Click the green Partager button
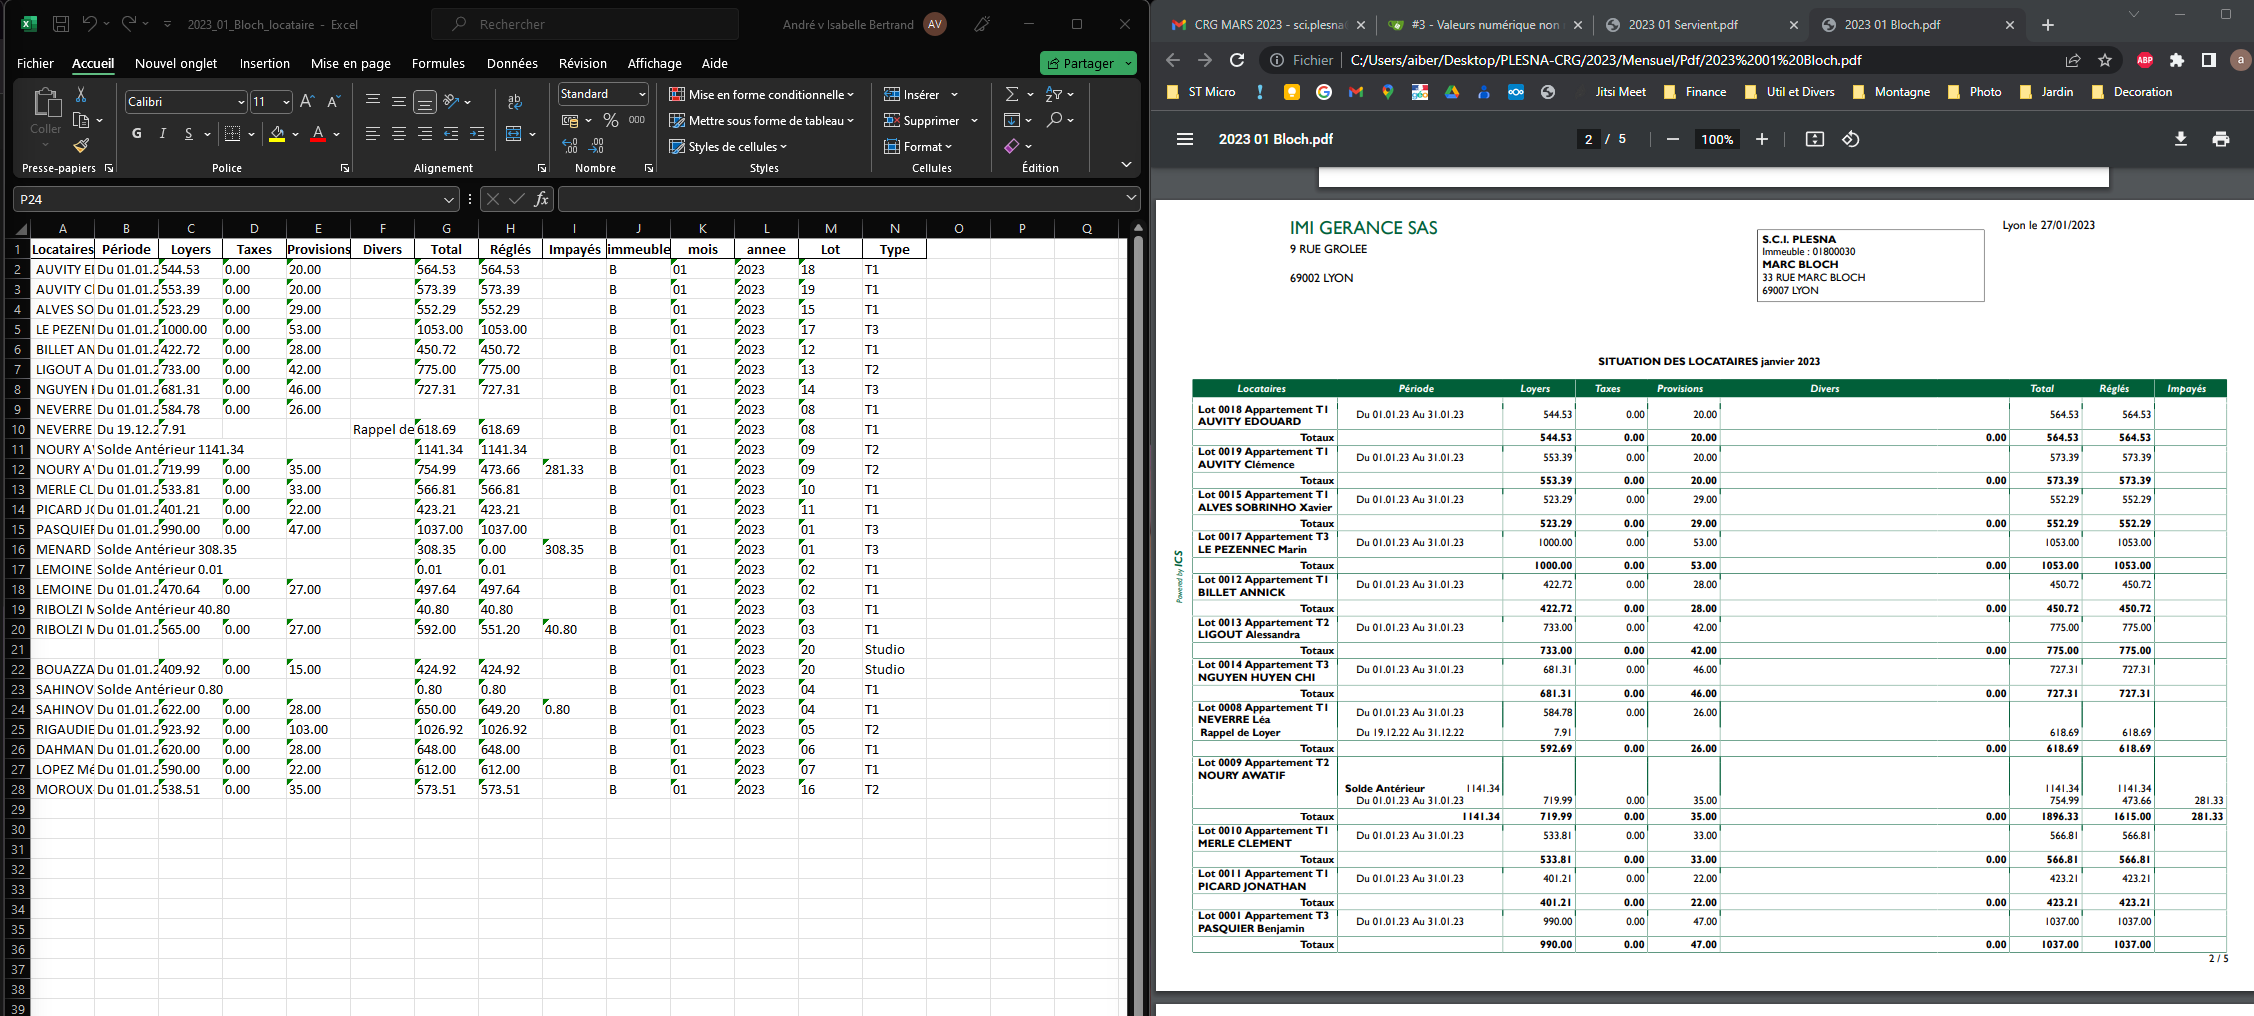Image resolution: width=2254 pixels, height=1016 pixels. click(x=1080, y=63)
